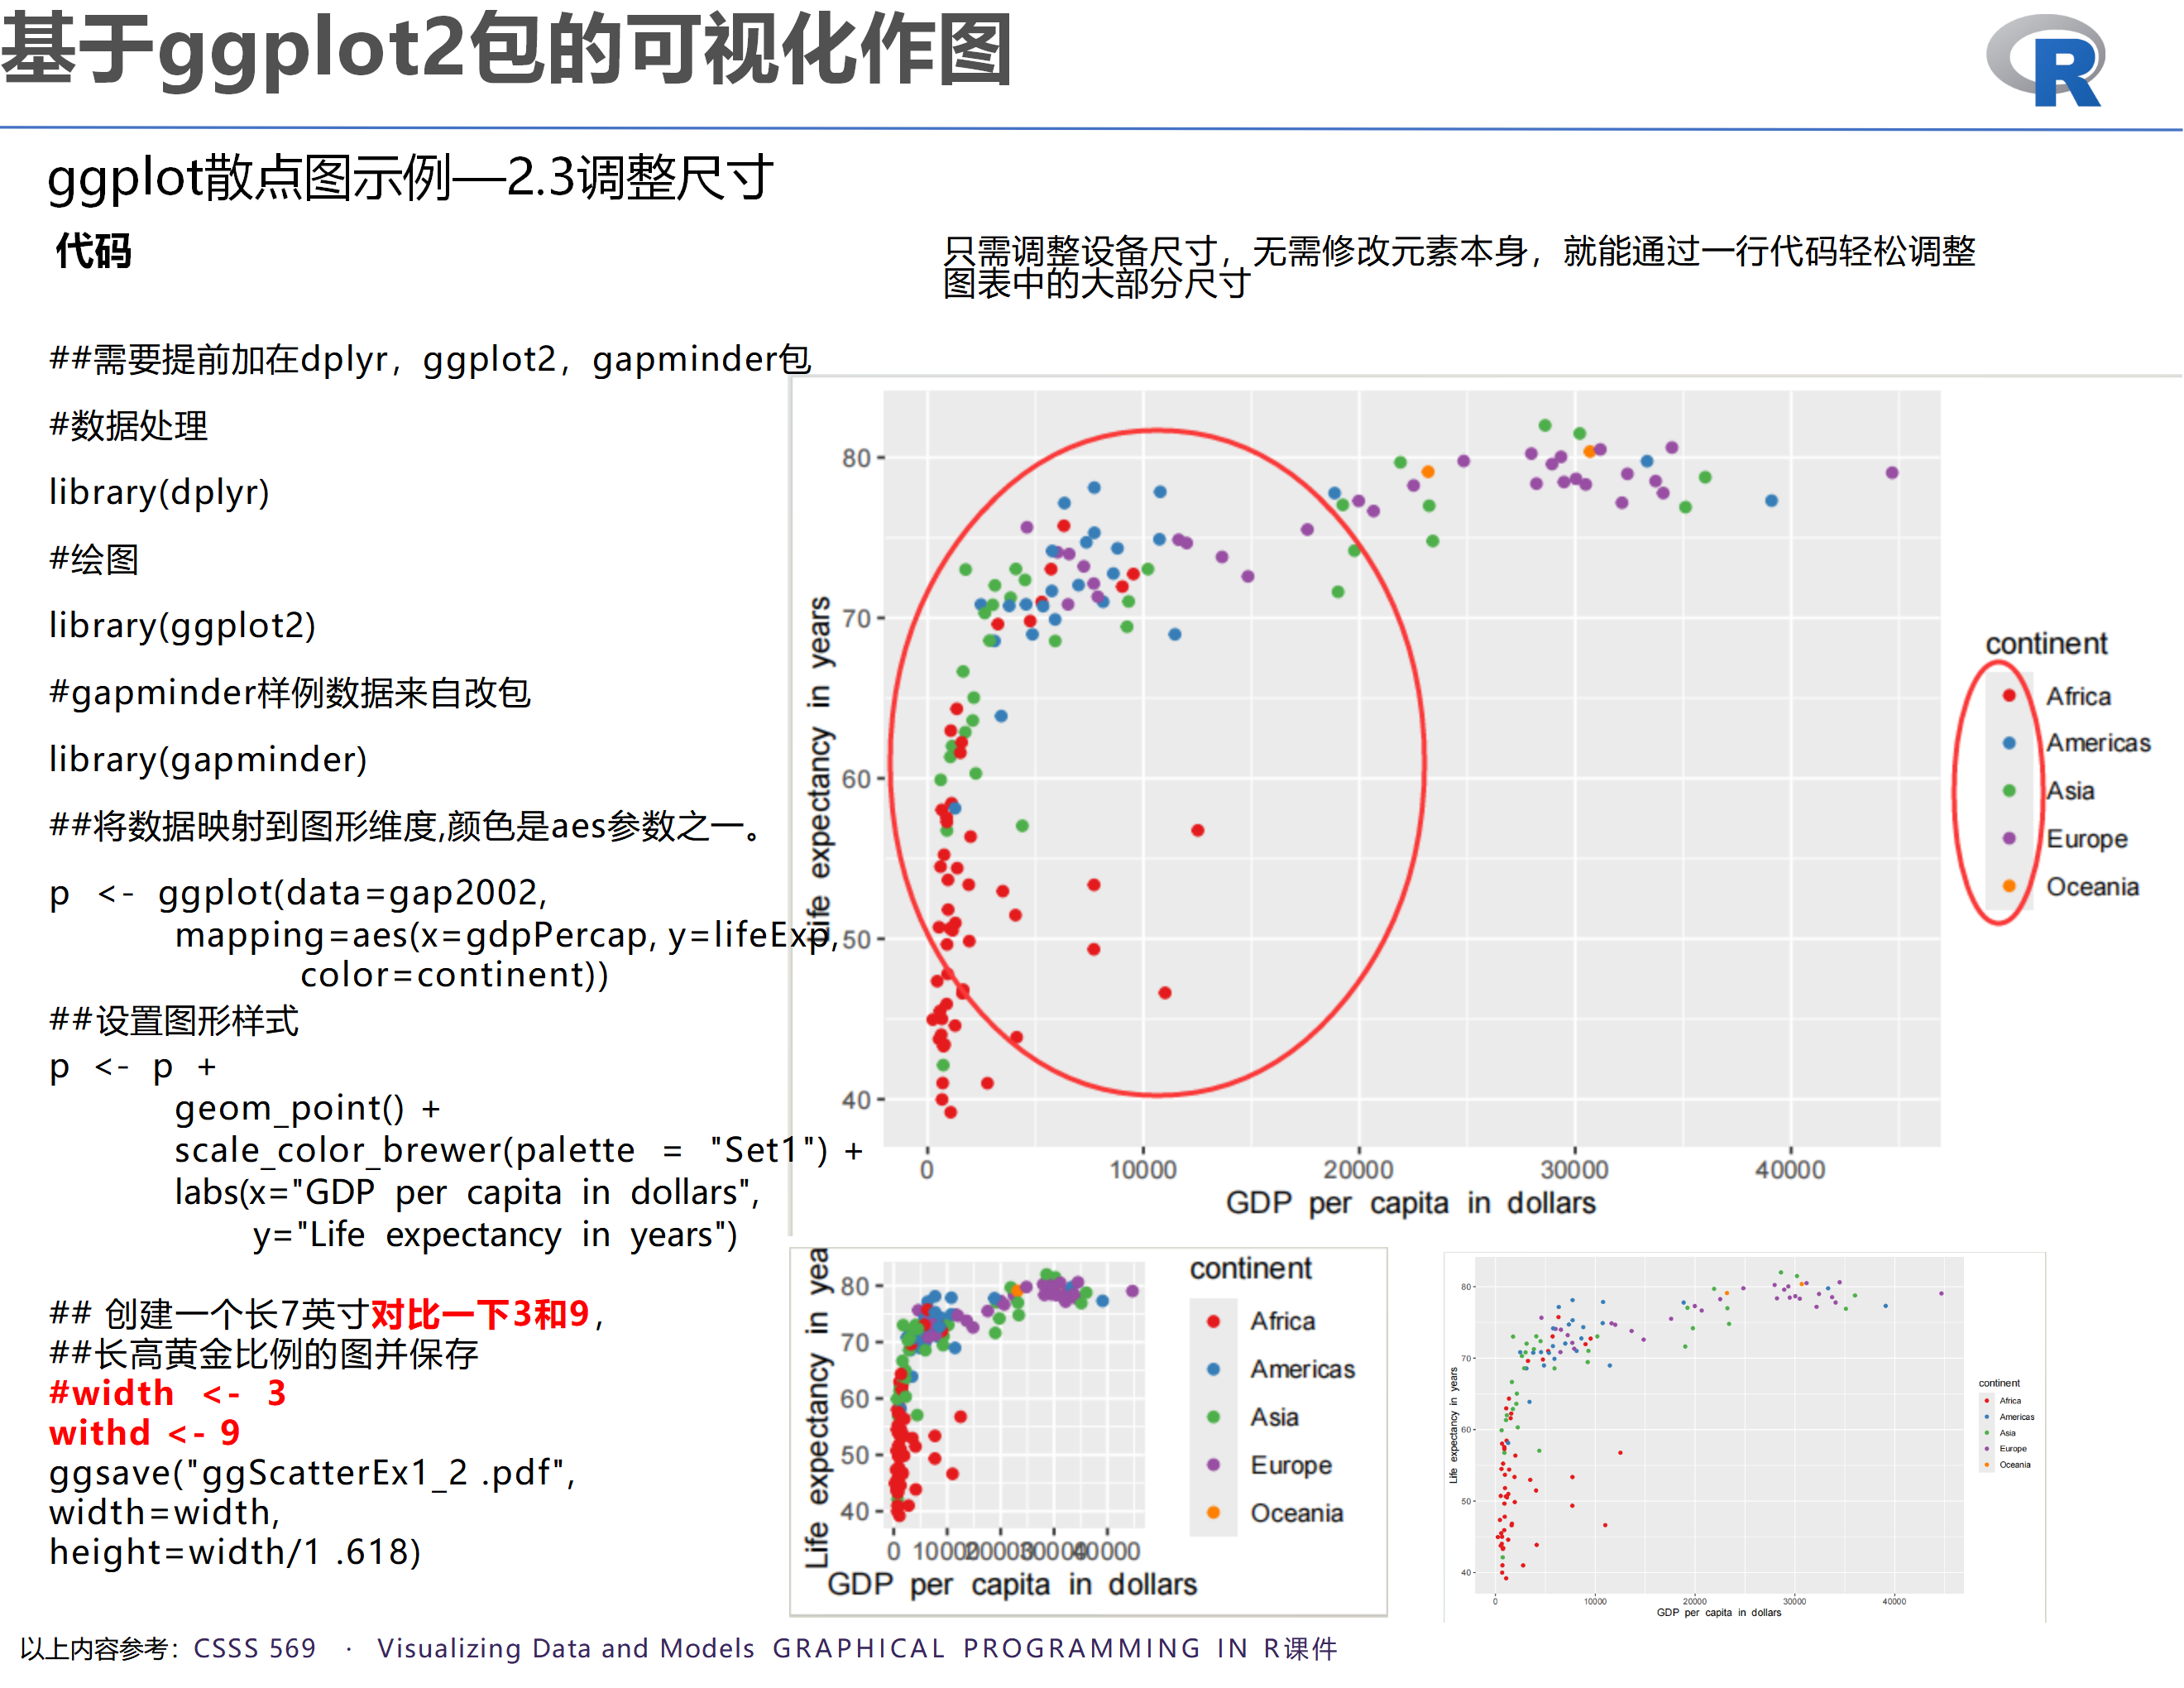Click the continent legend title of the large plot
The width and height of the screenshot is (2184, 1688).
pyautogui.click(x=2046, y=644)
